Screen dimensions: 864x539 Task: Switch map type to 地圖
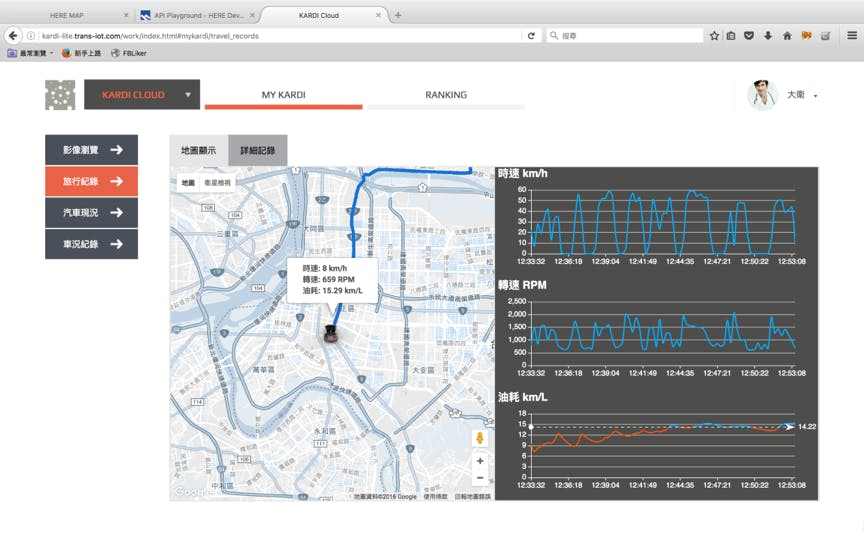(x=188, y=182)
